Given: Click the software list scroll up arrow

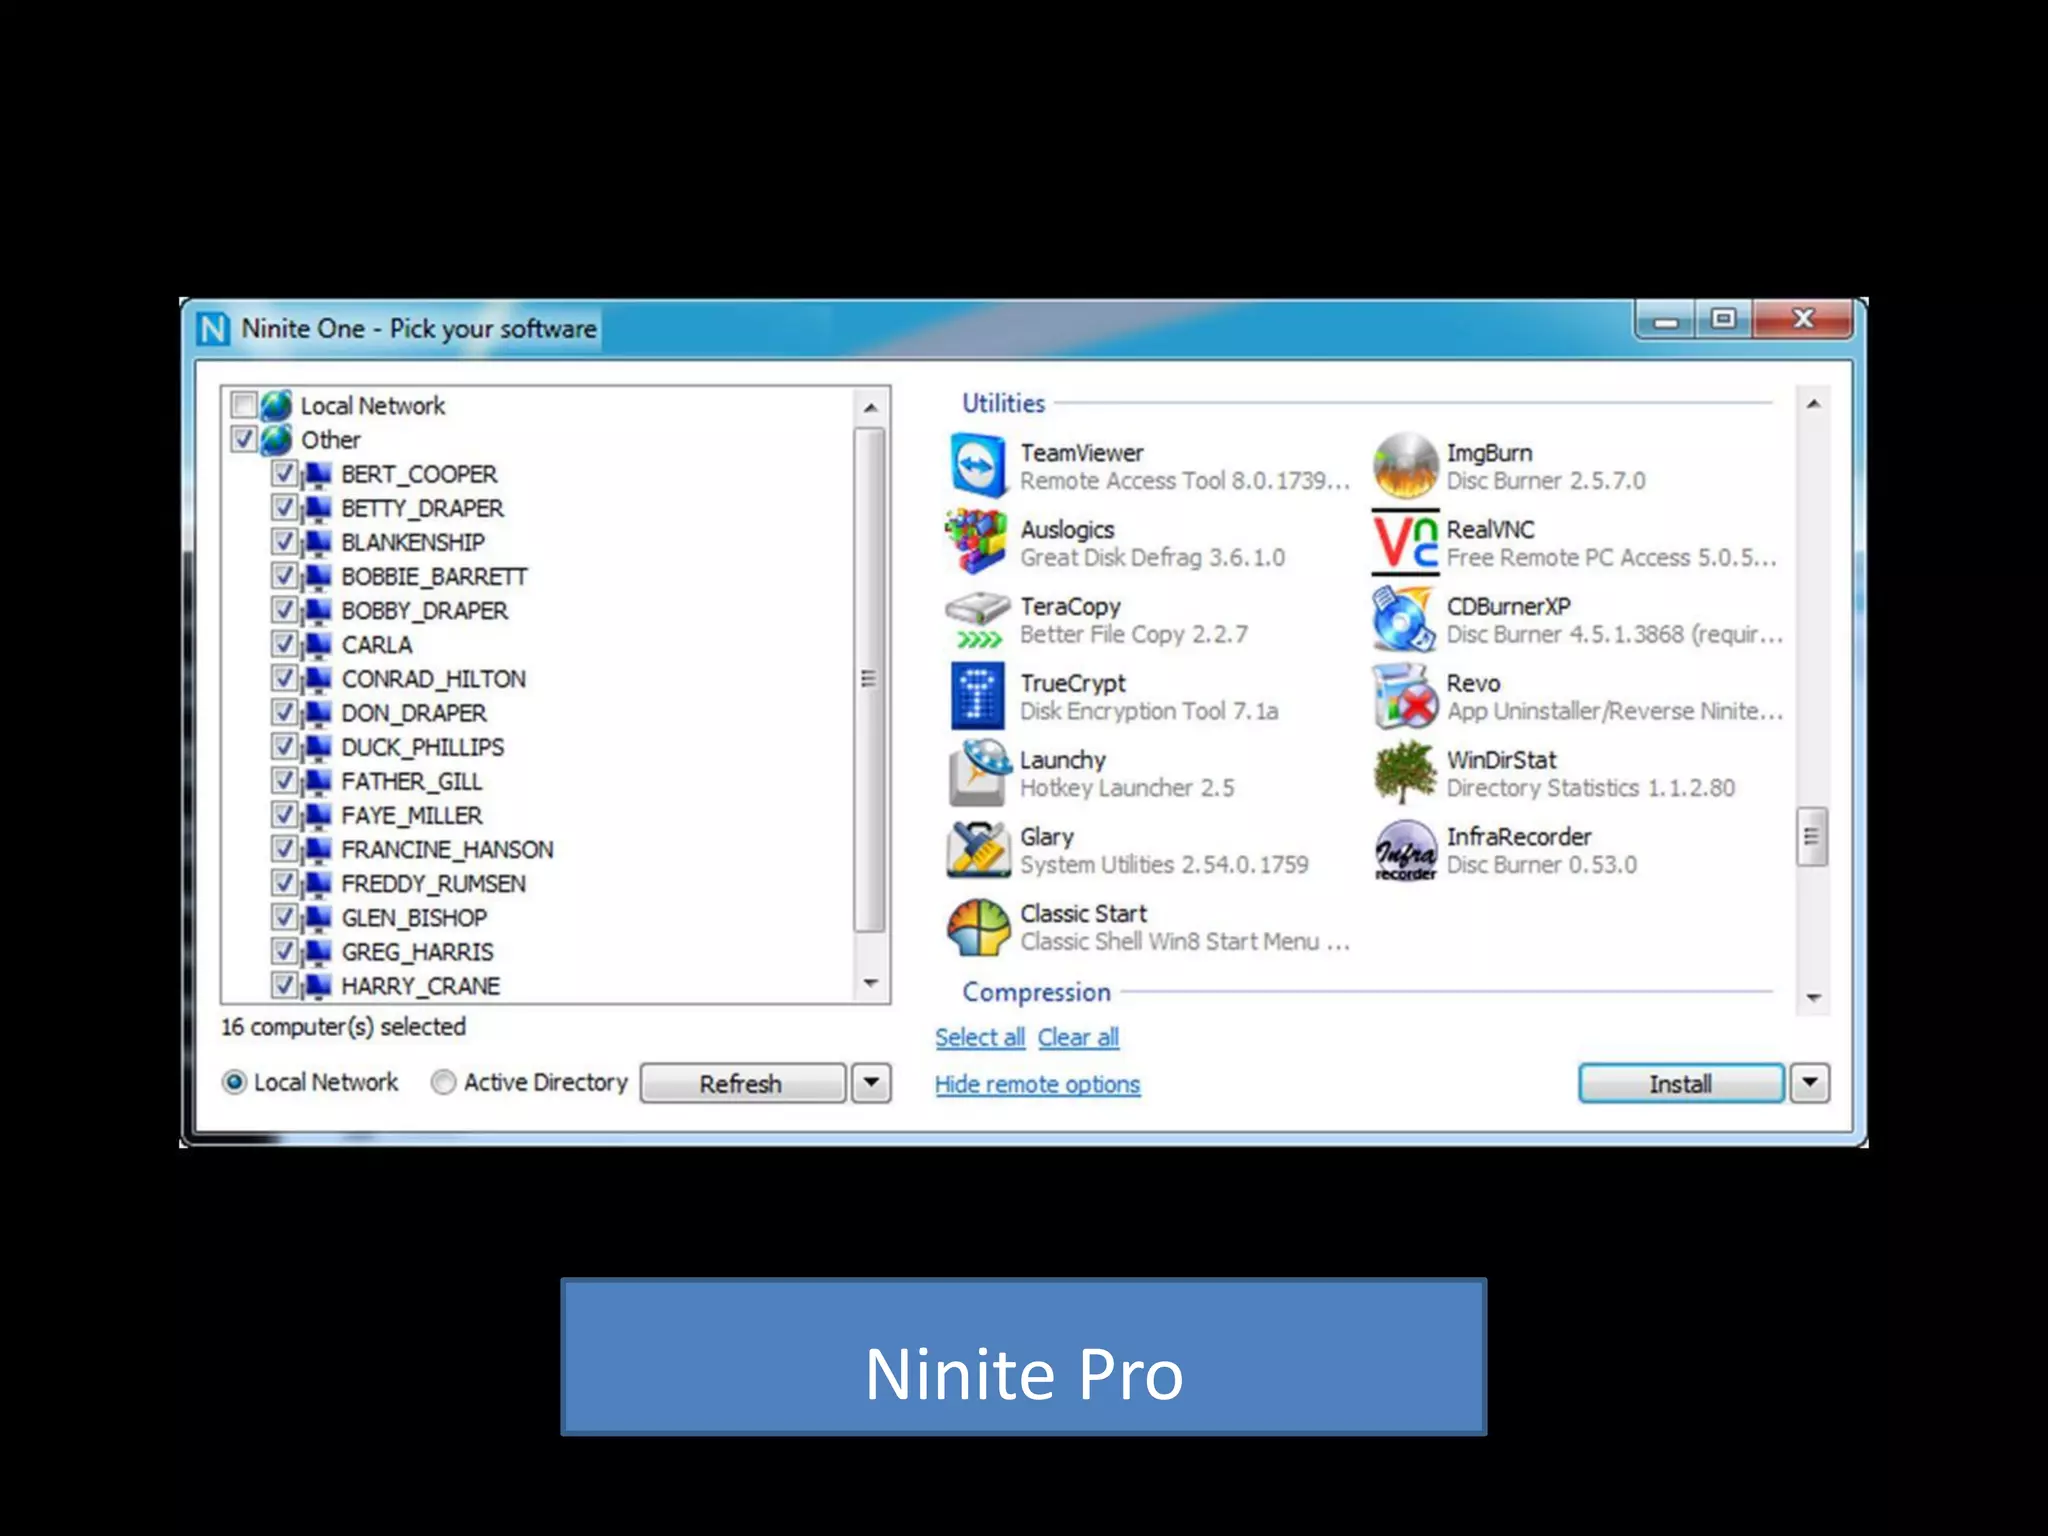Looking at the screenshot, I should coord(1813,404).
